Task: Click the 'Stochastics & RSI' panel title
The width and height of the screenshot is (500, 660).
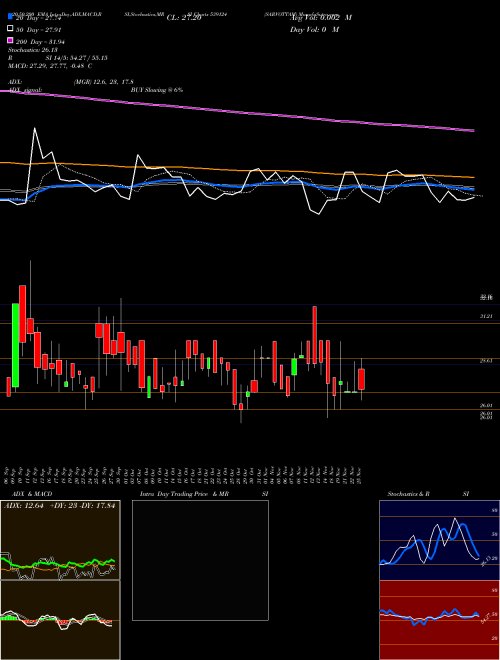Action: (428, 494)
